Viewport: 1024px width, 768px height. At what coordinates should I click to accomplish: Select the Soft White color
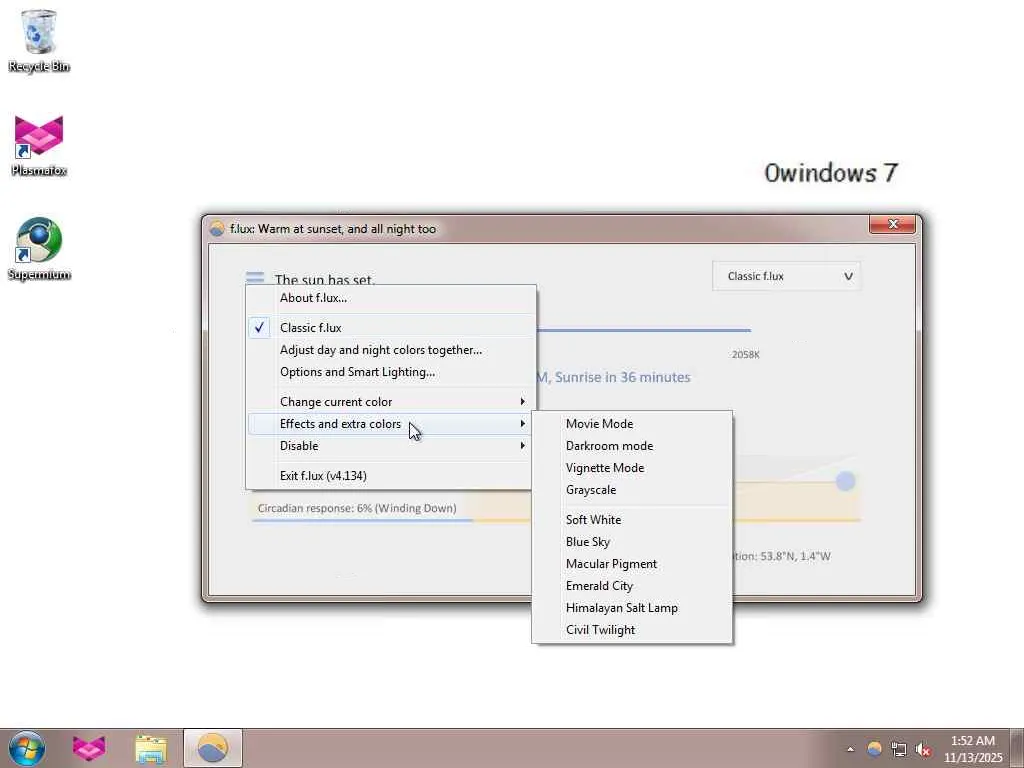click(x=632, y=520)
